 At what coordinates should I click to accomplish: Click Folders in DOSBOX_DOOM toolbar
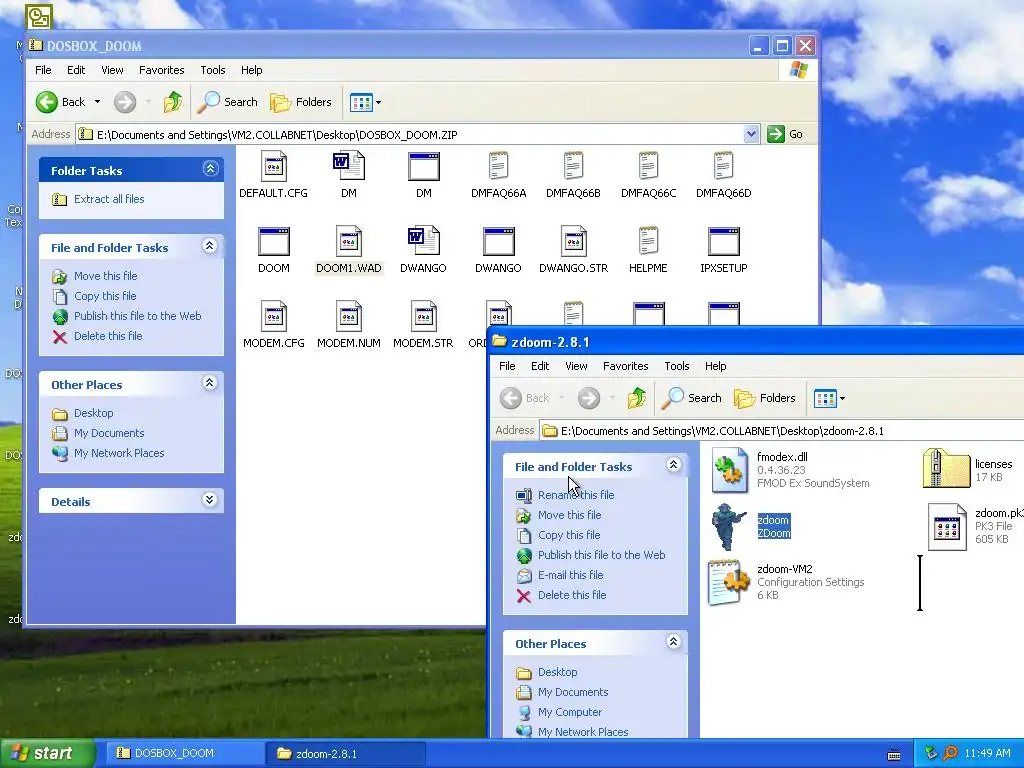[301, 102]
